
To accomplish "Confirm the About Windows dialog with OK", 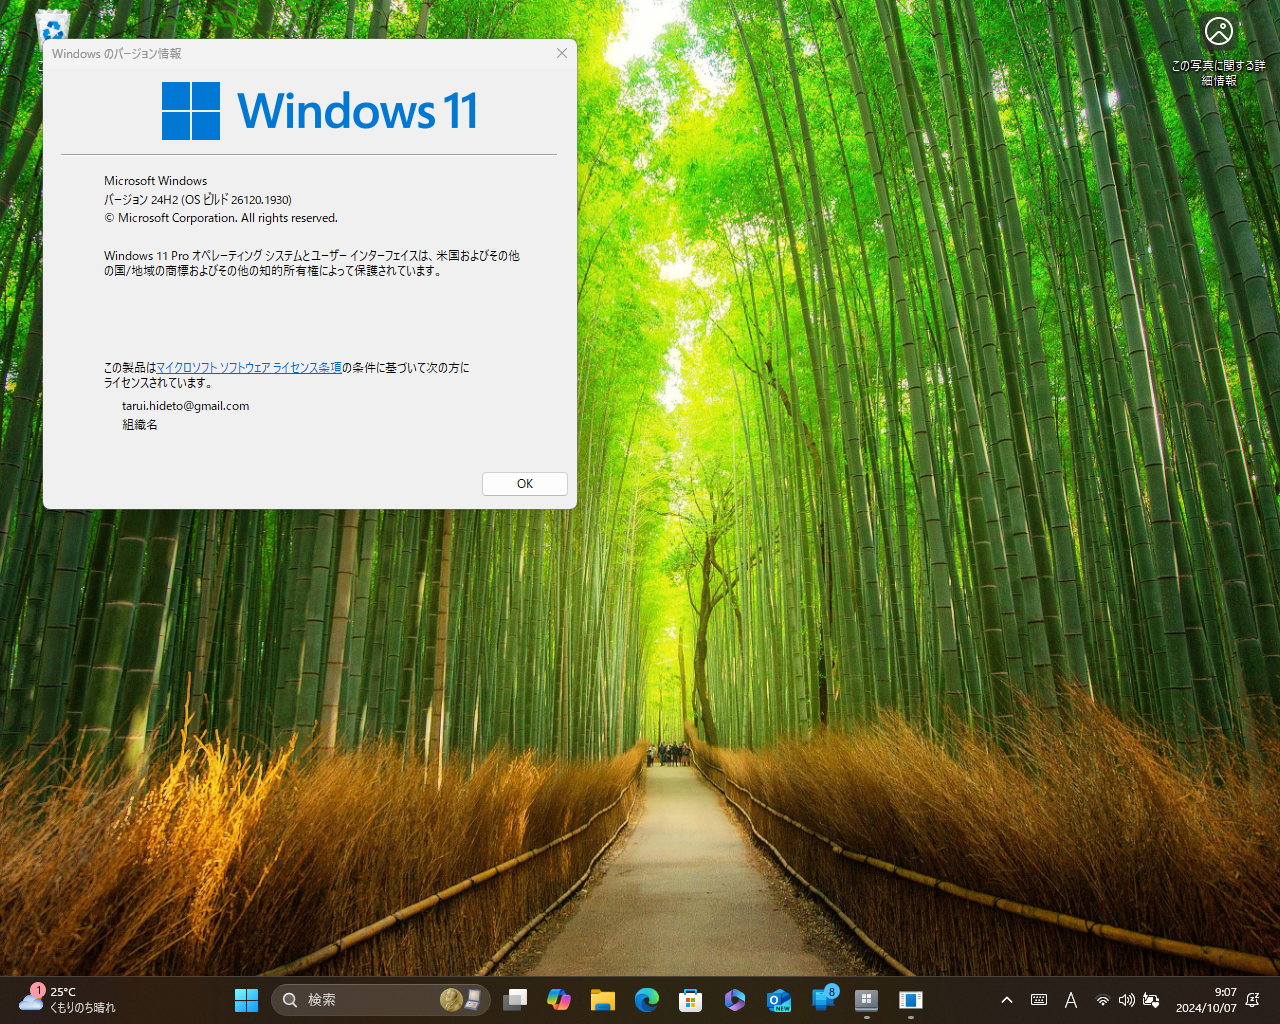I will point(524,483).
